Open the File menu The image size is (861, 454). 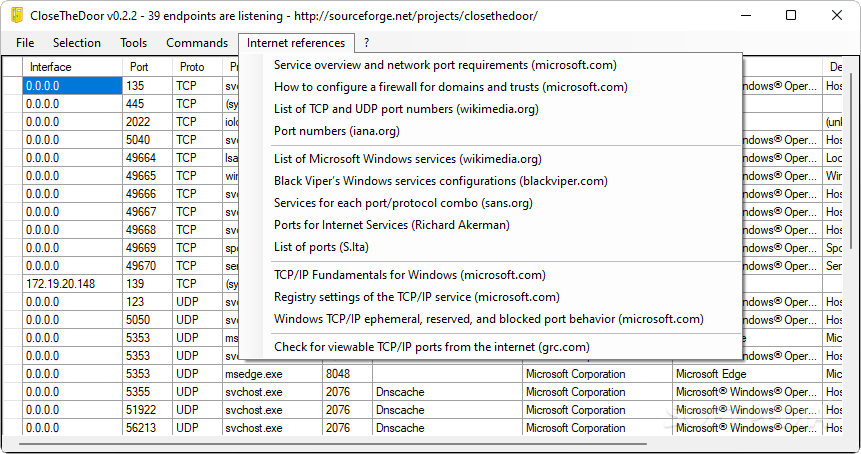pos(25,43)
